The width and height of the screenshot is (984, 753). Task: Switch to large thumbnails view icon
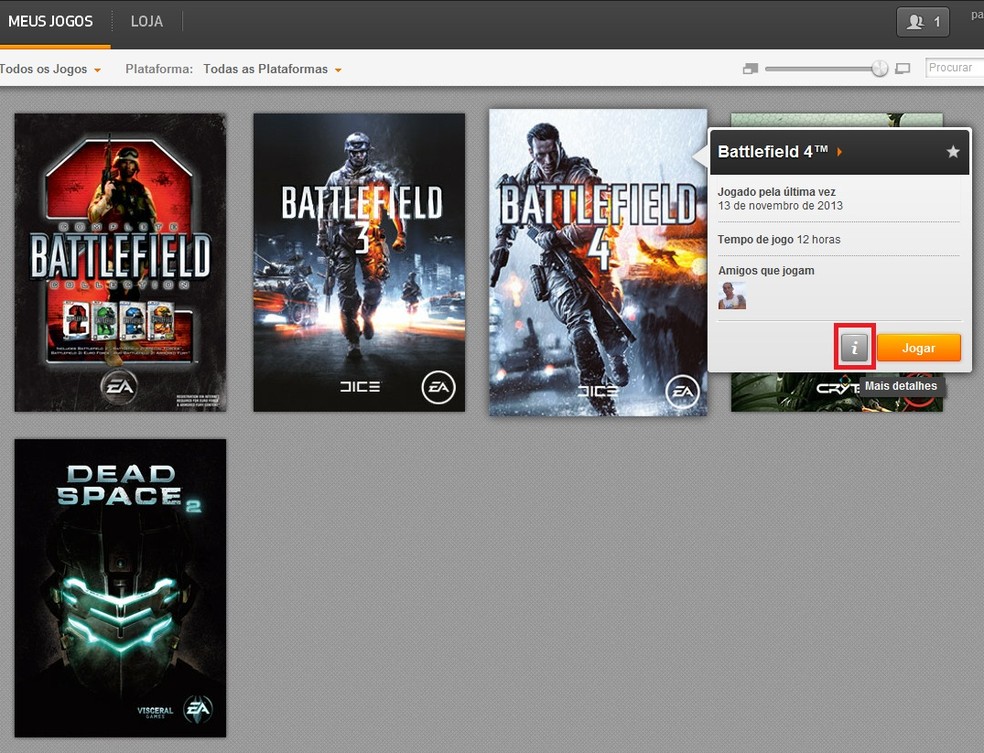point(902,68)
